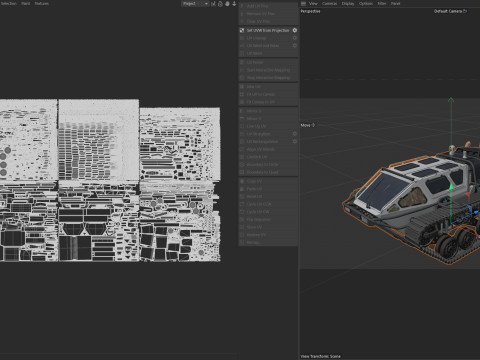The width and height of the screenshot is (480, 360).
Task: Click the Move tool indicator in viewport
Action: click(308, 125)
